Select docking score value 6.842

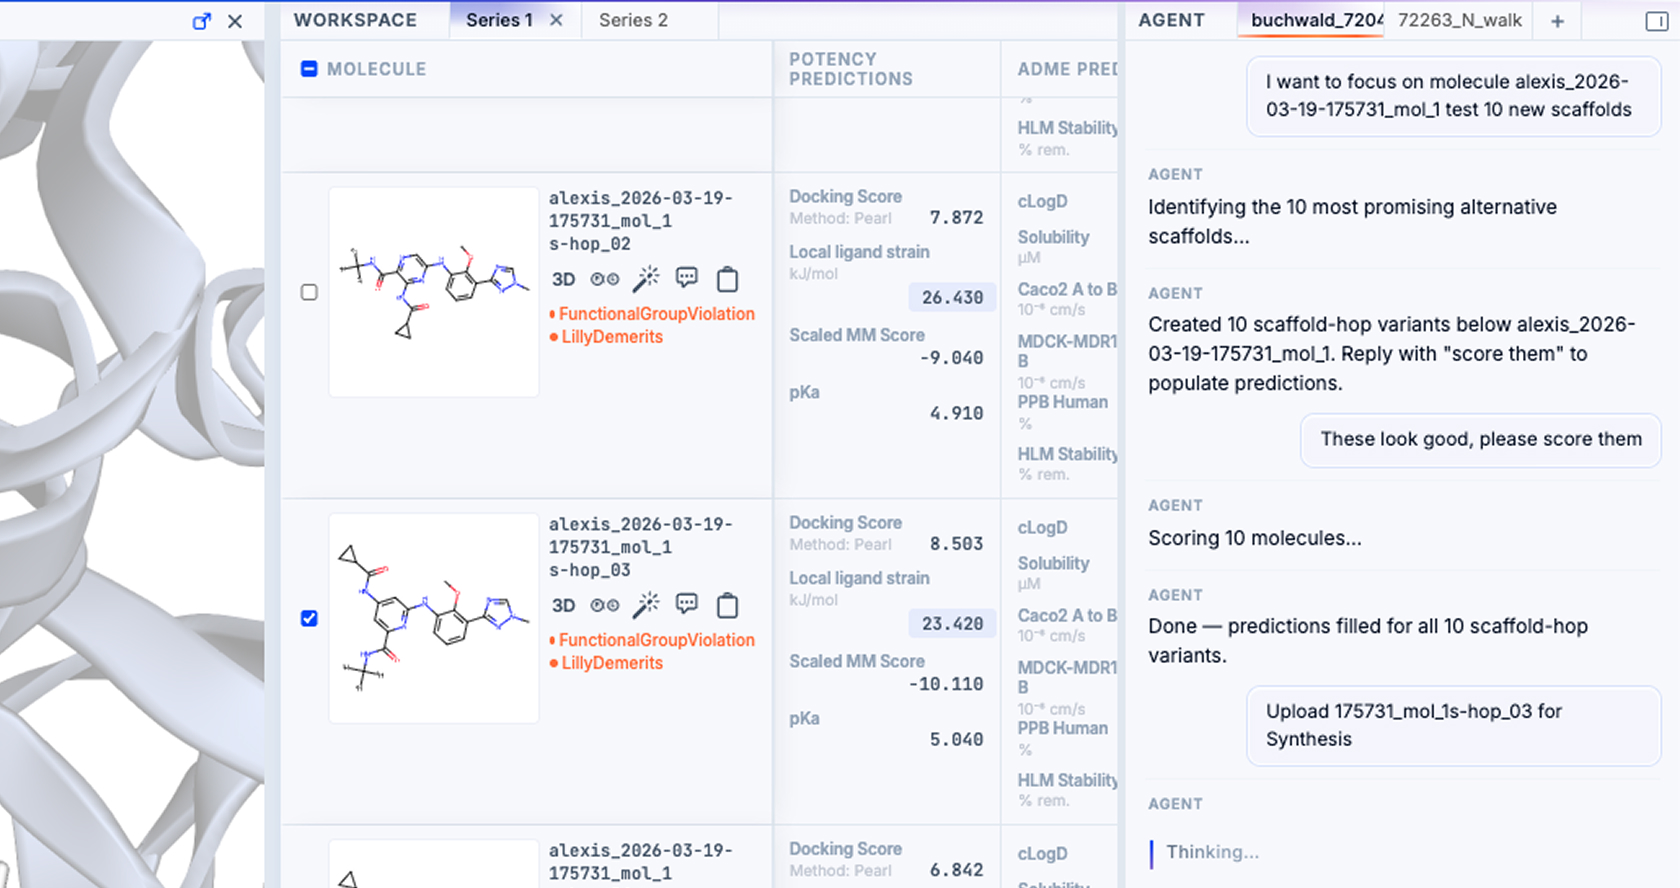coord(956,870)
